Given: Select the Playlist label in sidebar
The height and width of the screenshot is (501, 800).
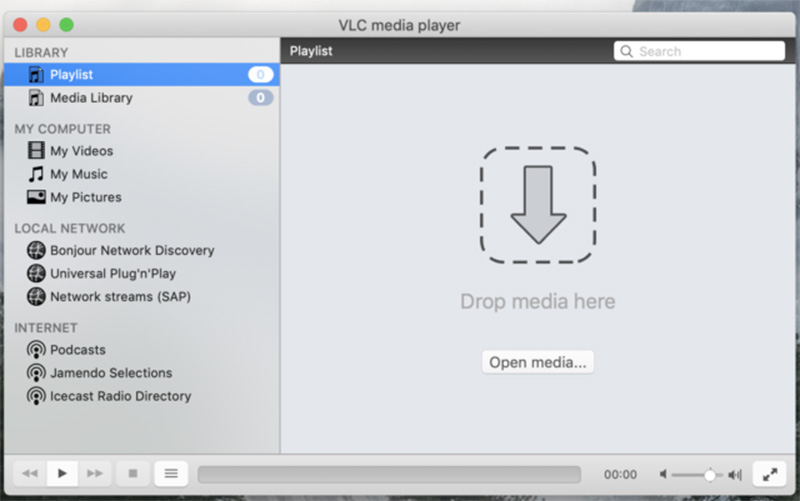Looking at the screenshot, I should (x=71, y=75).
